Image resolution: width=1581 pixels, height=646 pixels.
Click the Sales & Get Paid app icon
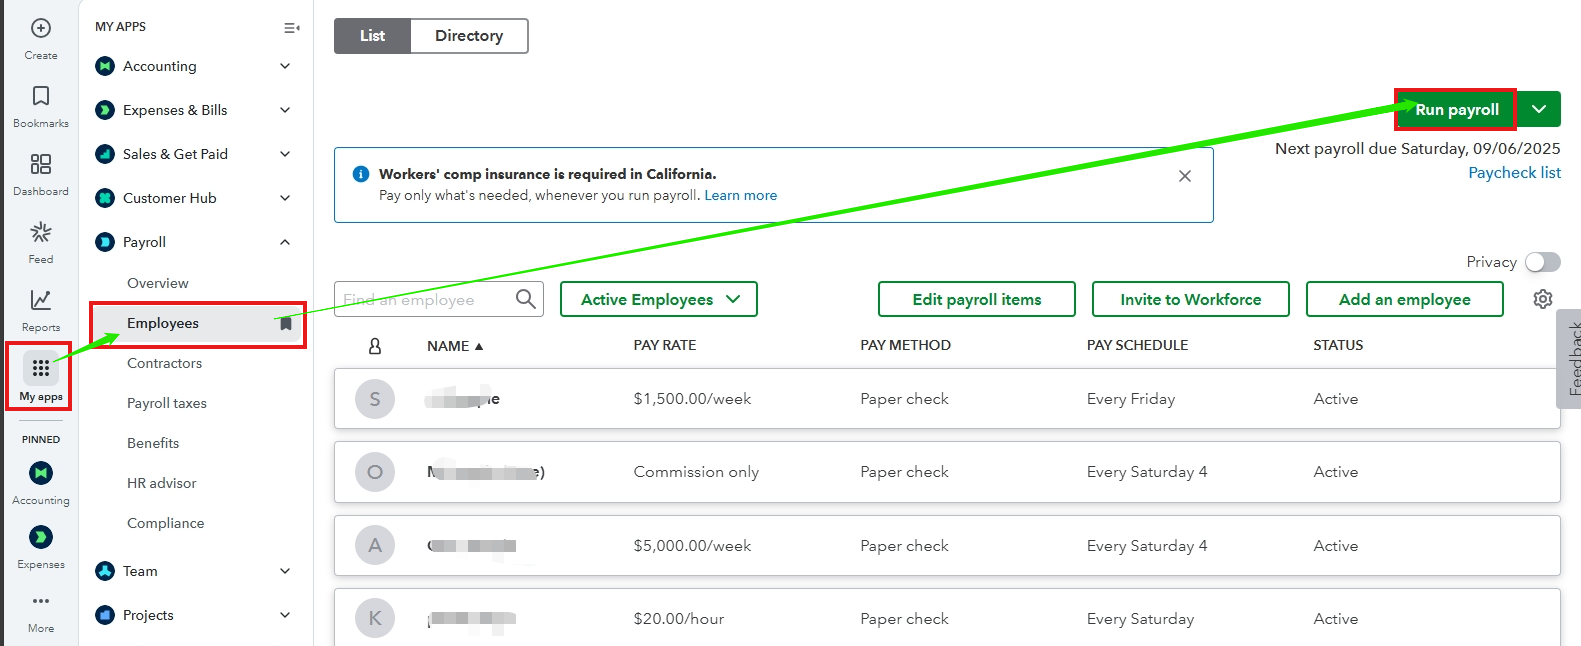pyautogui.click(x=105, y=154)
